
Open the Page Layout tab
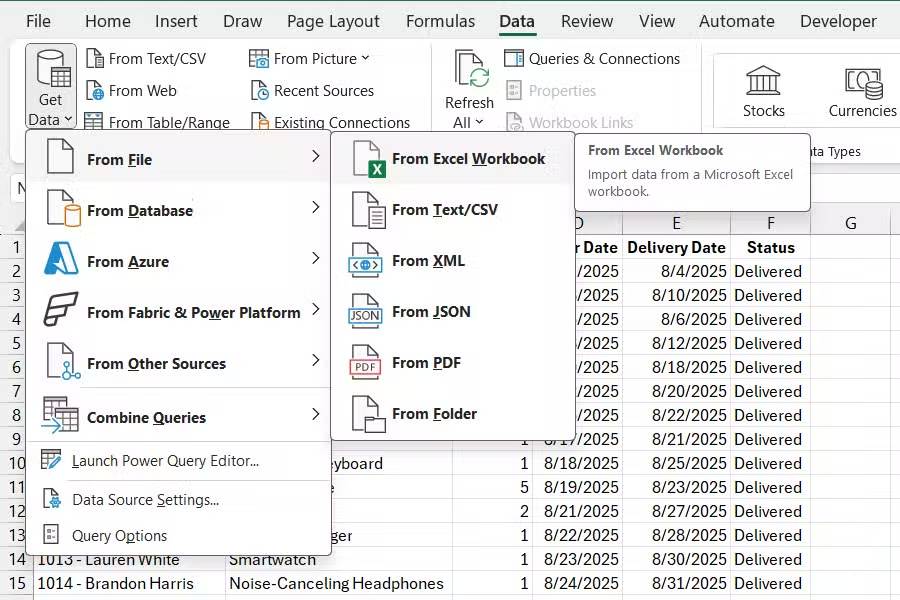pyautogui.click(x=333, y=21)
